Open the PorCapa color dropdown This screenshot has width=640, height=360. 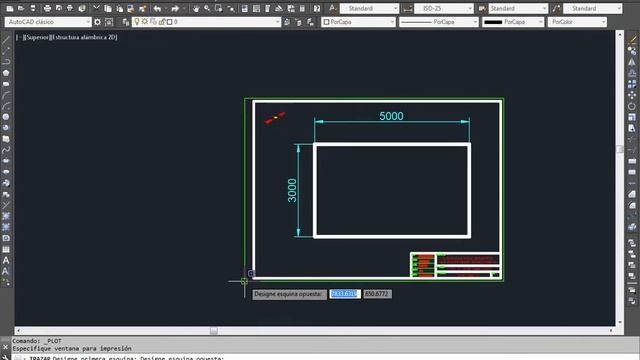358,22
